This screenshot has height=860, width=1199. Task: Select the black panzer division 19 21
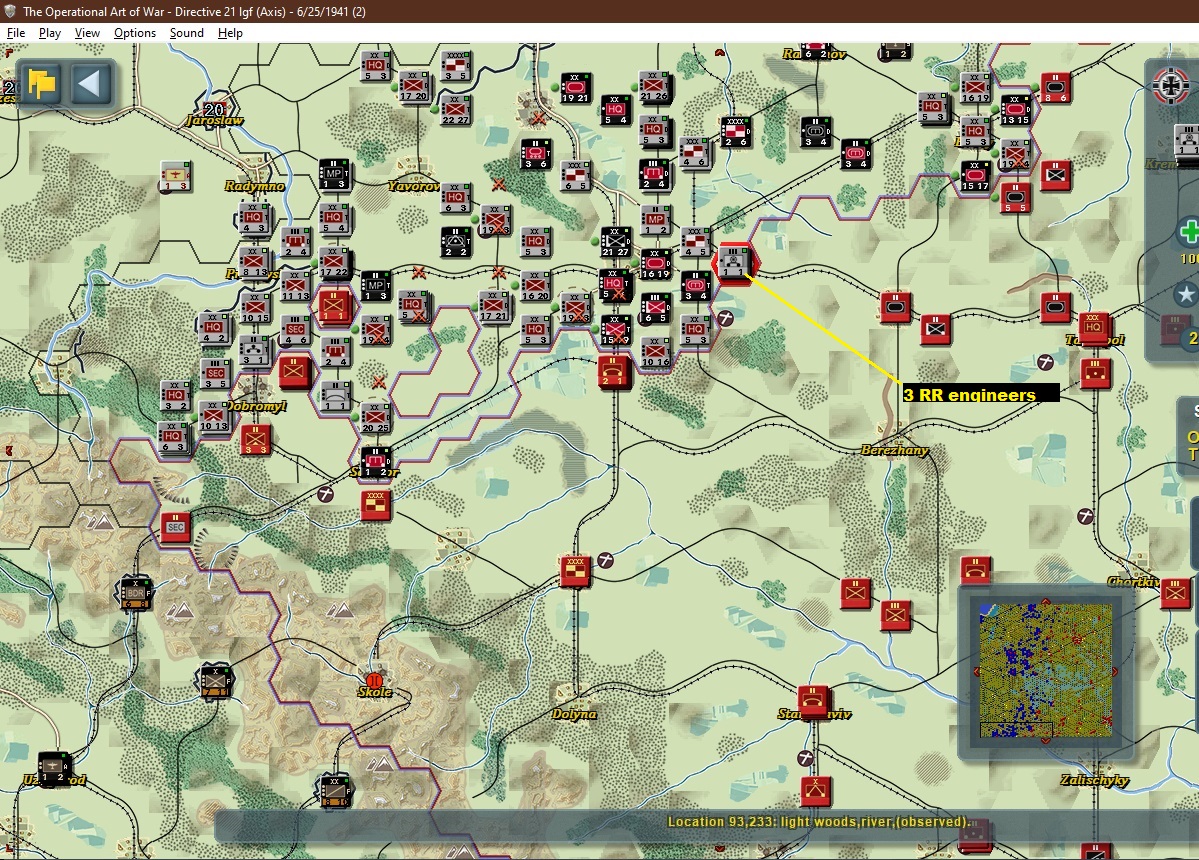[x=575, y=88]
